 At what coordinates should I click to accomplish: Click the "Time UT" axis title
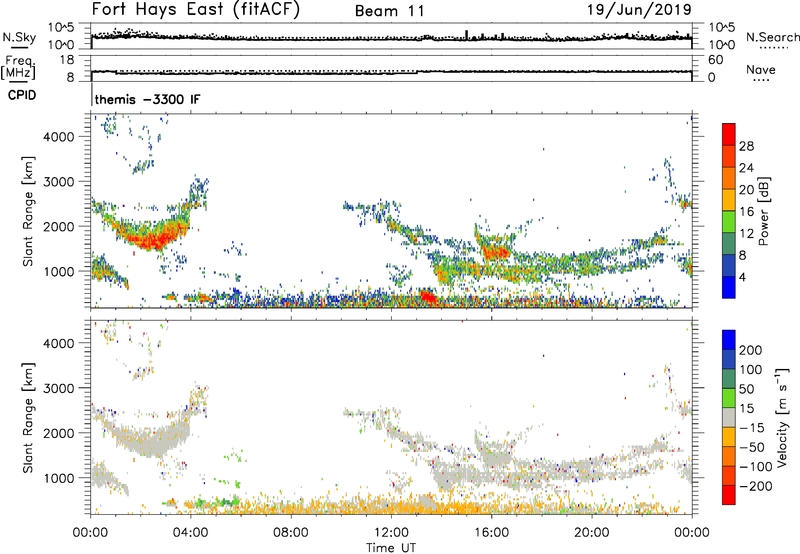(391, 548)
